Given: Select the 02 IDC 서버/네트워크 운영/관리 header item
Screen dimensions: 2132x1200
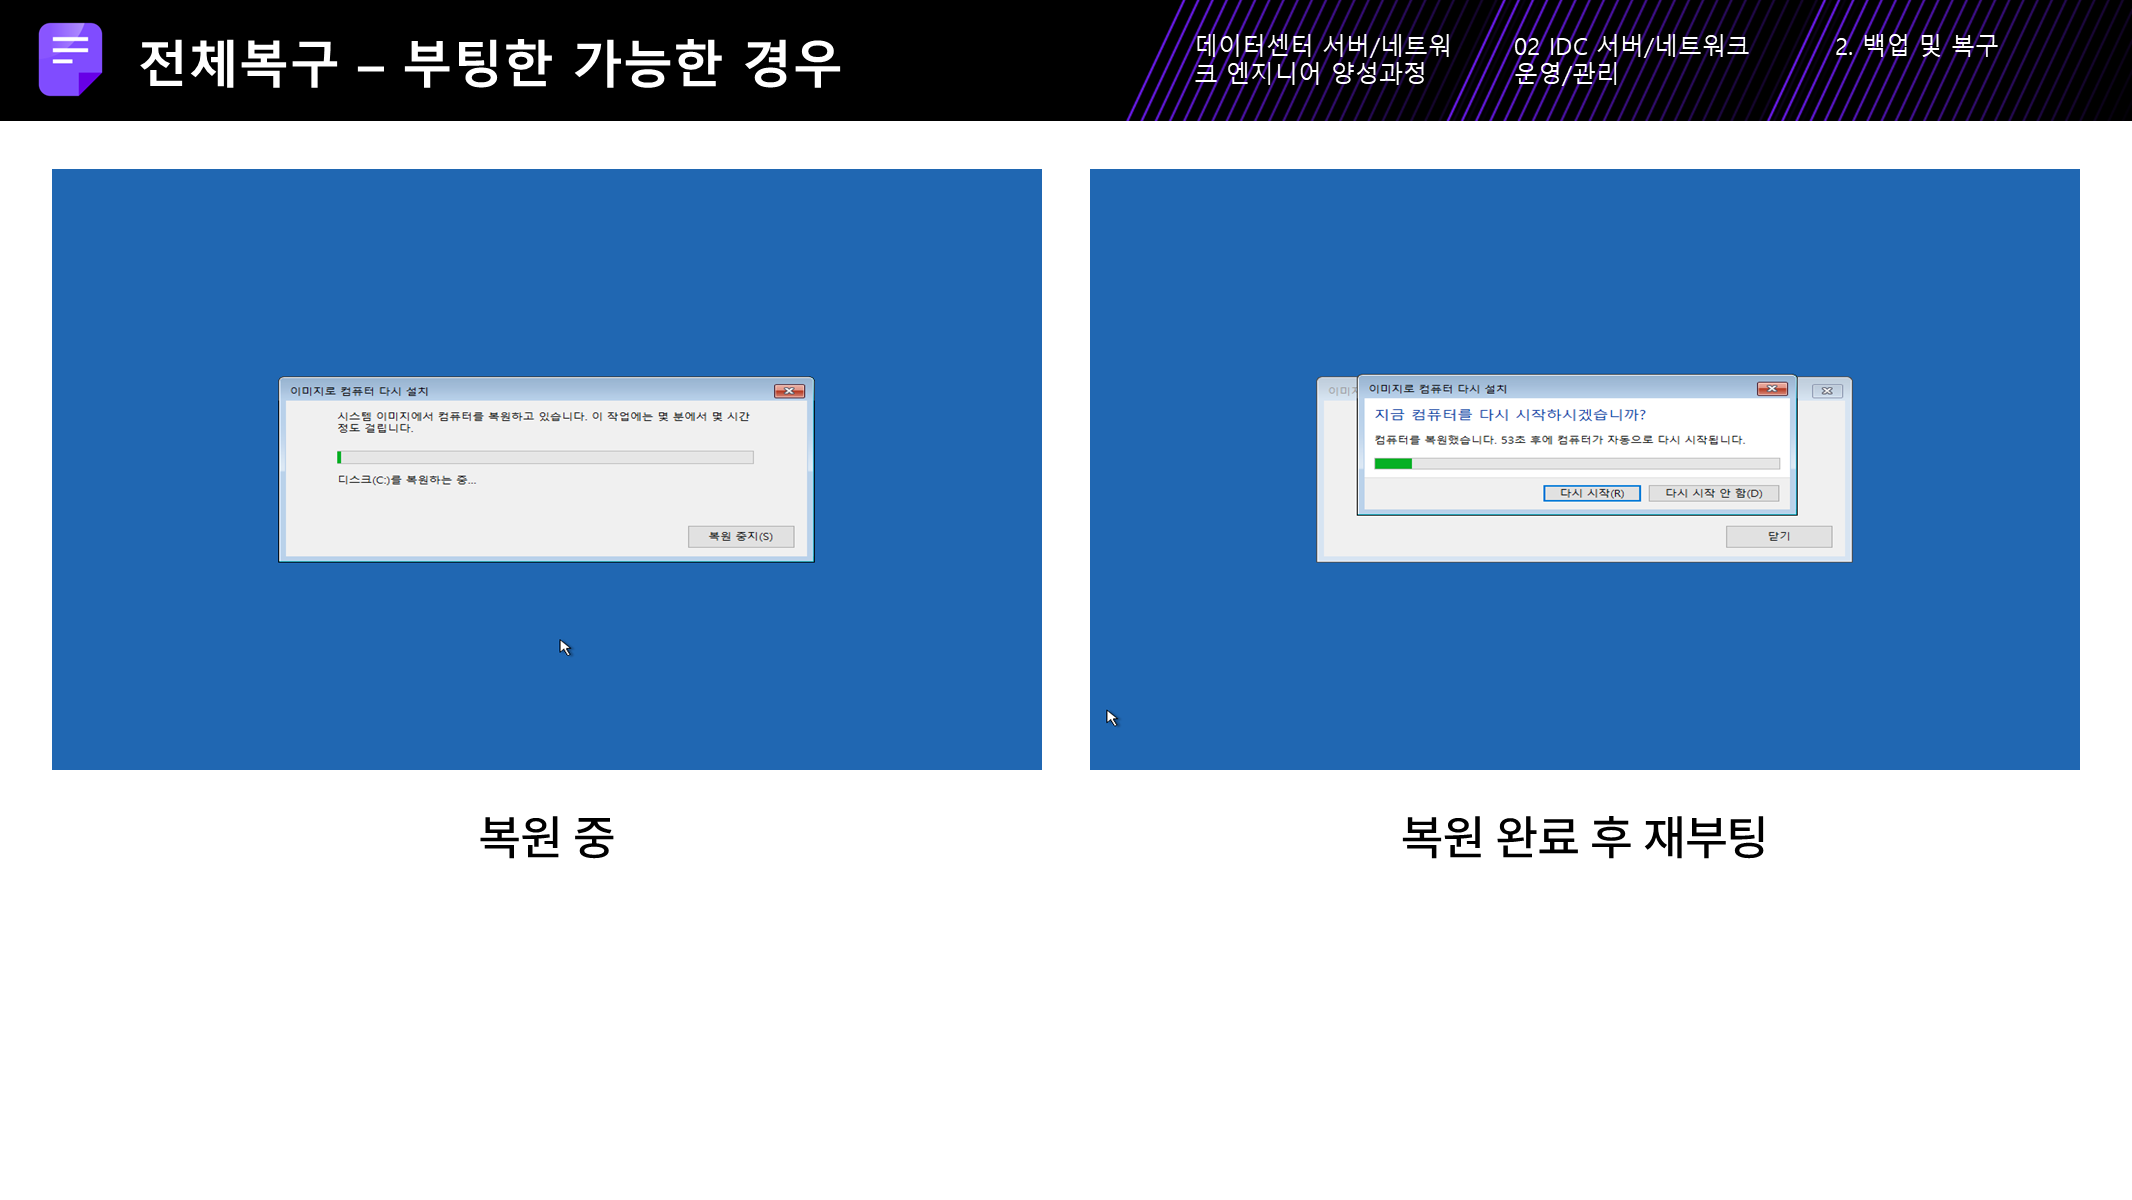Looking at the screenshot, I should [x=1630, y=59].
